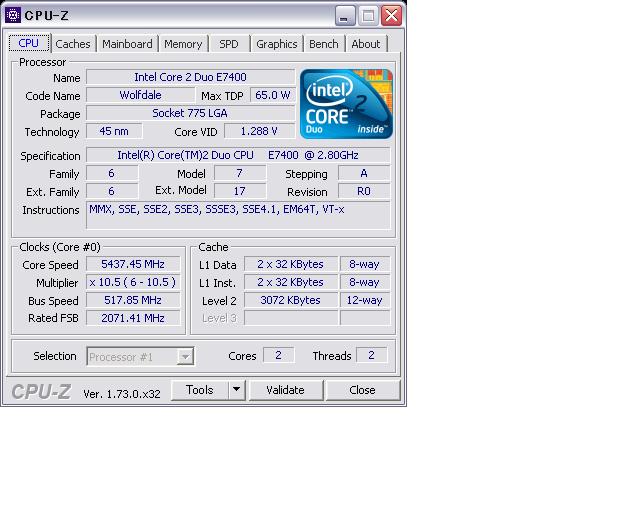Click the L1 Data 2 x 32 KBytes value
Screen dimensions: 640x512
coord(291,264)
